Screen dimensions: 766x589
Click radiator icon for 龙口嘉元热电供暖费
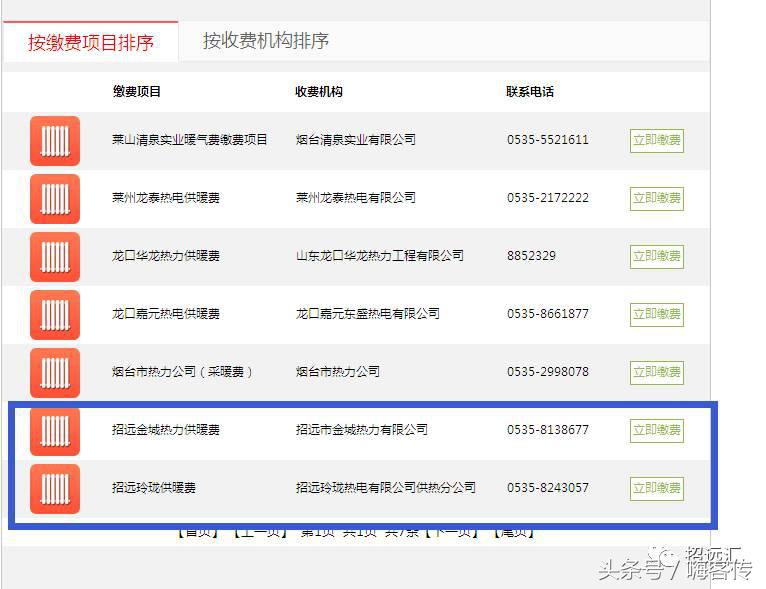point(55,315)
